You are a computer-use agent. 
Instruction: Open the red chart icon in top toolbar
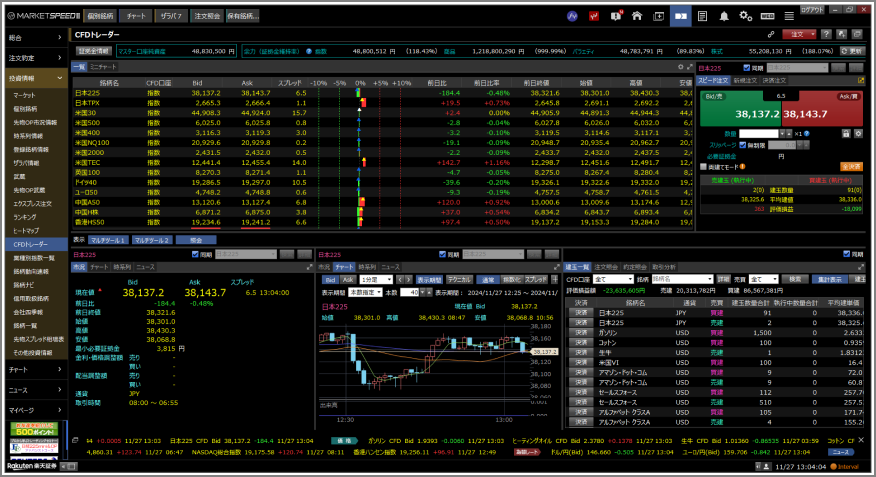[594, 16]
